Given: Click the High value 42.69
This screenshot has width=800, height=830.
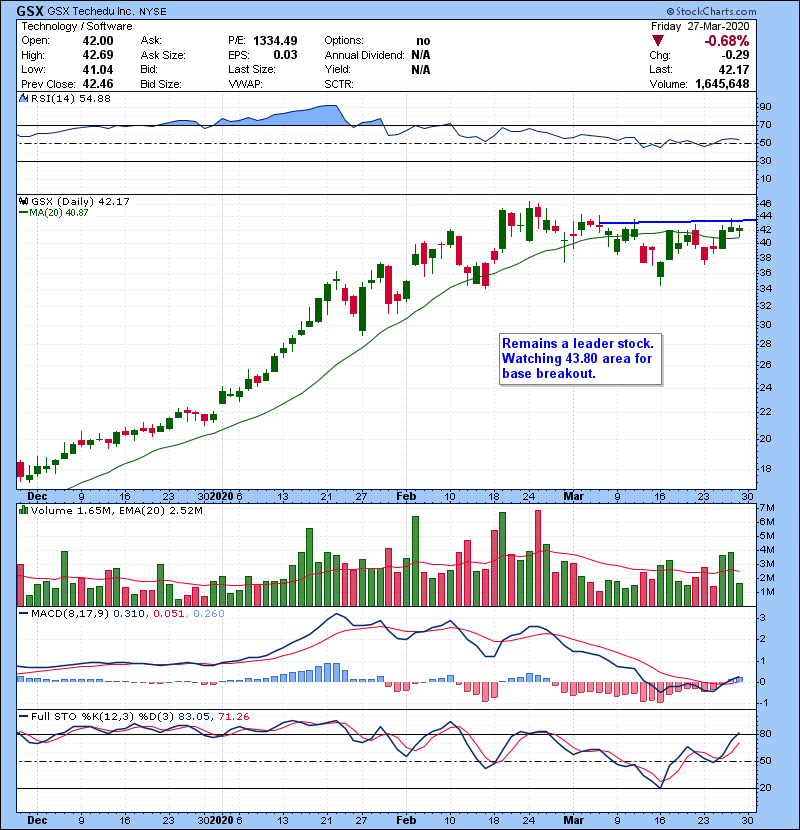Looking at the screenshot, I should [x=98, y=55].
